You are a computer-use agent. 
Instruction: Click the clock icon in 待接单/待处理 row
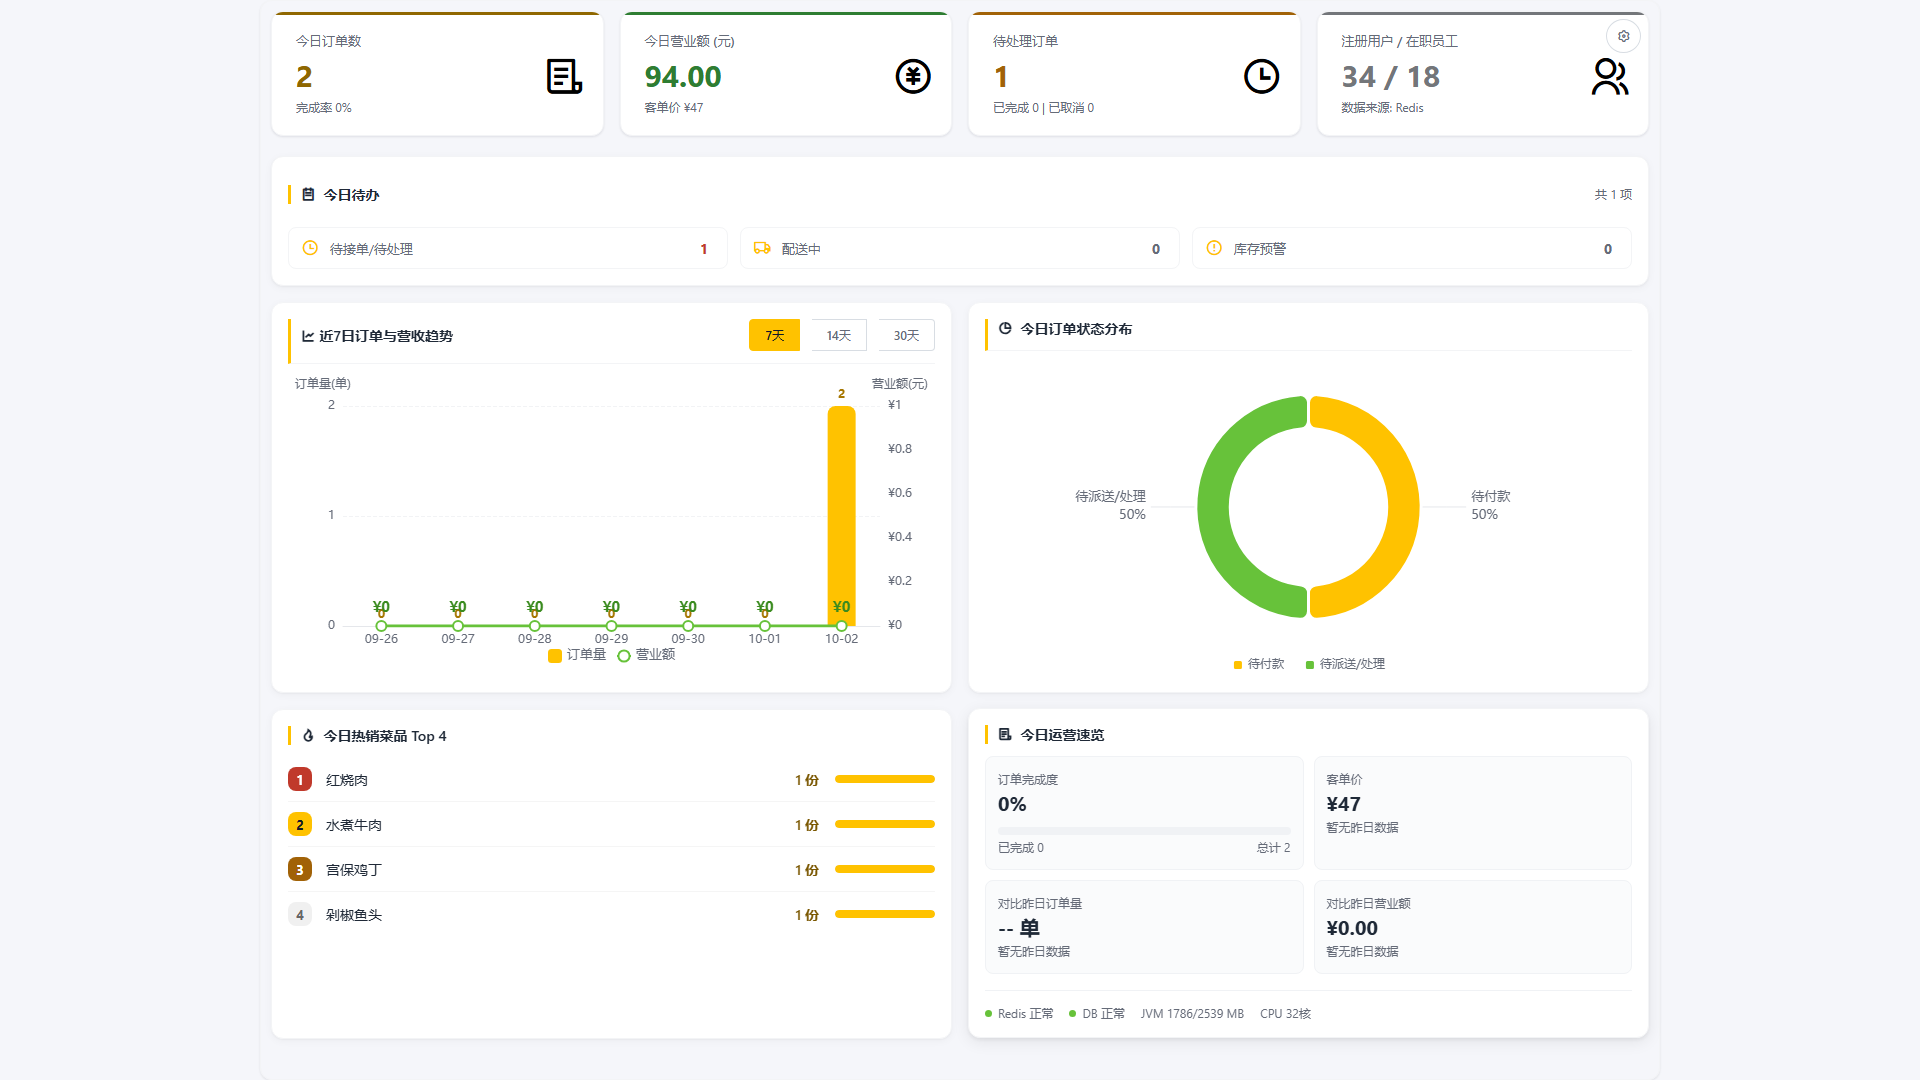[310, 248]
